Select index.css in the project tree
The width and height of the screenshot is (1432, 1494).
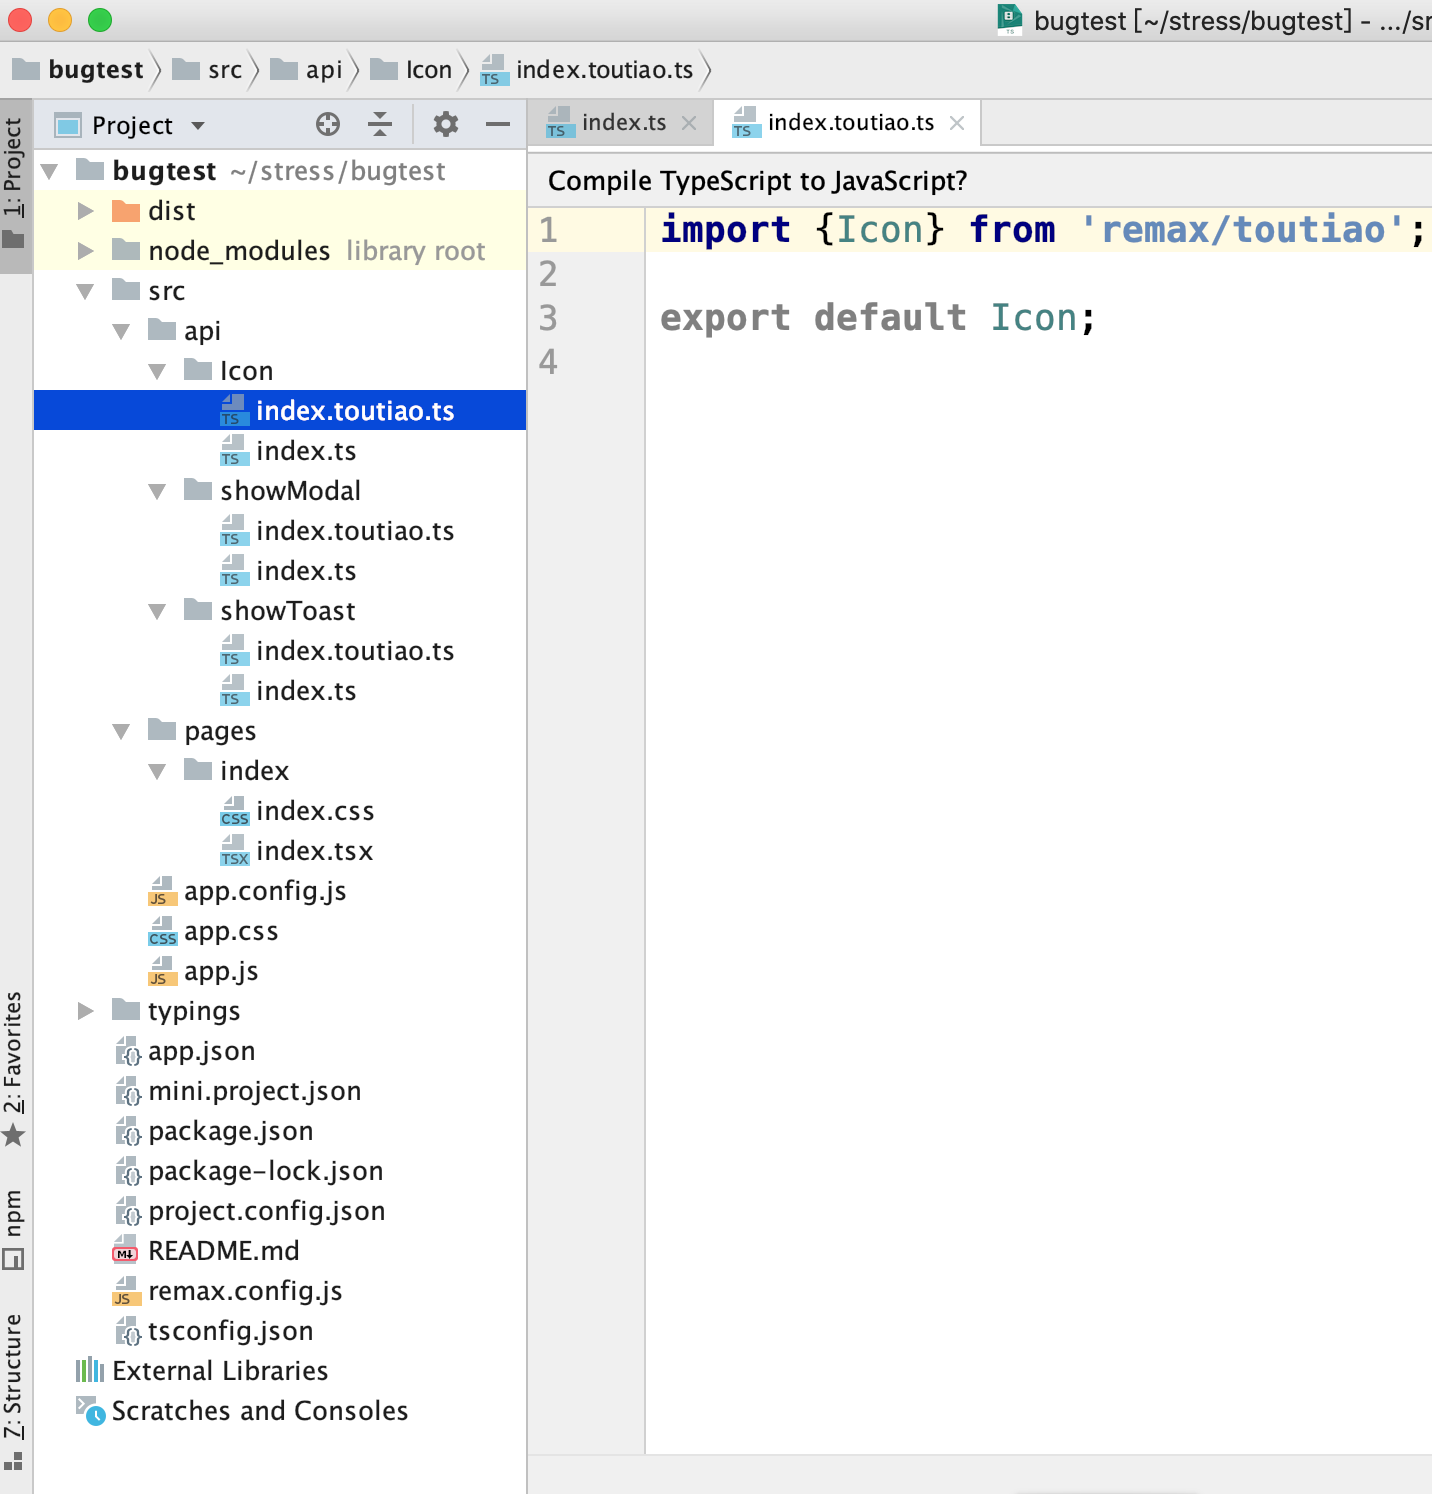tap(297, 811)
